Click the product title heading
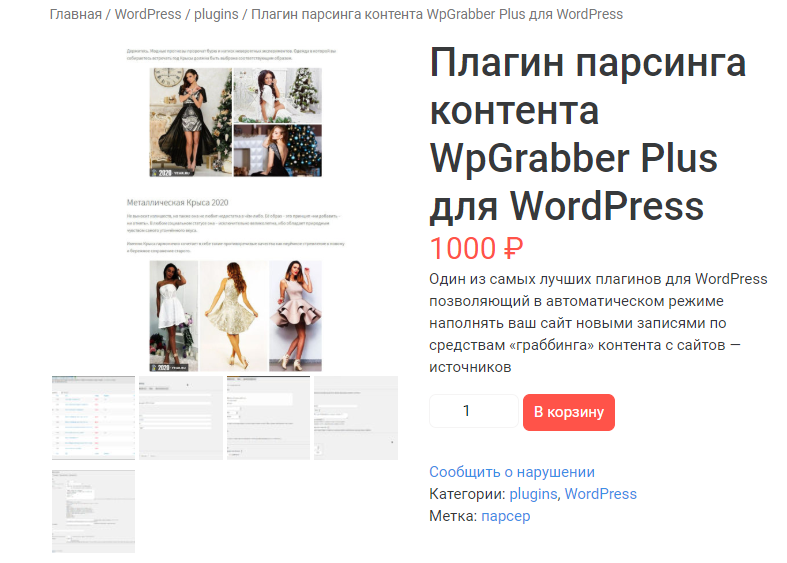 coord(588,134)
